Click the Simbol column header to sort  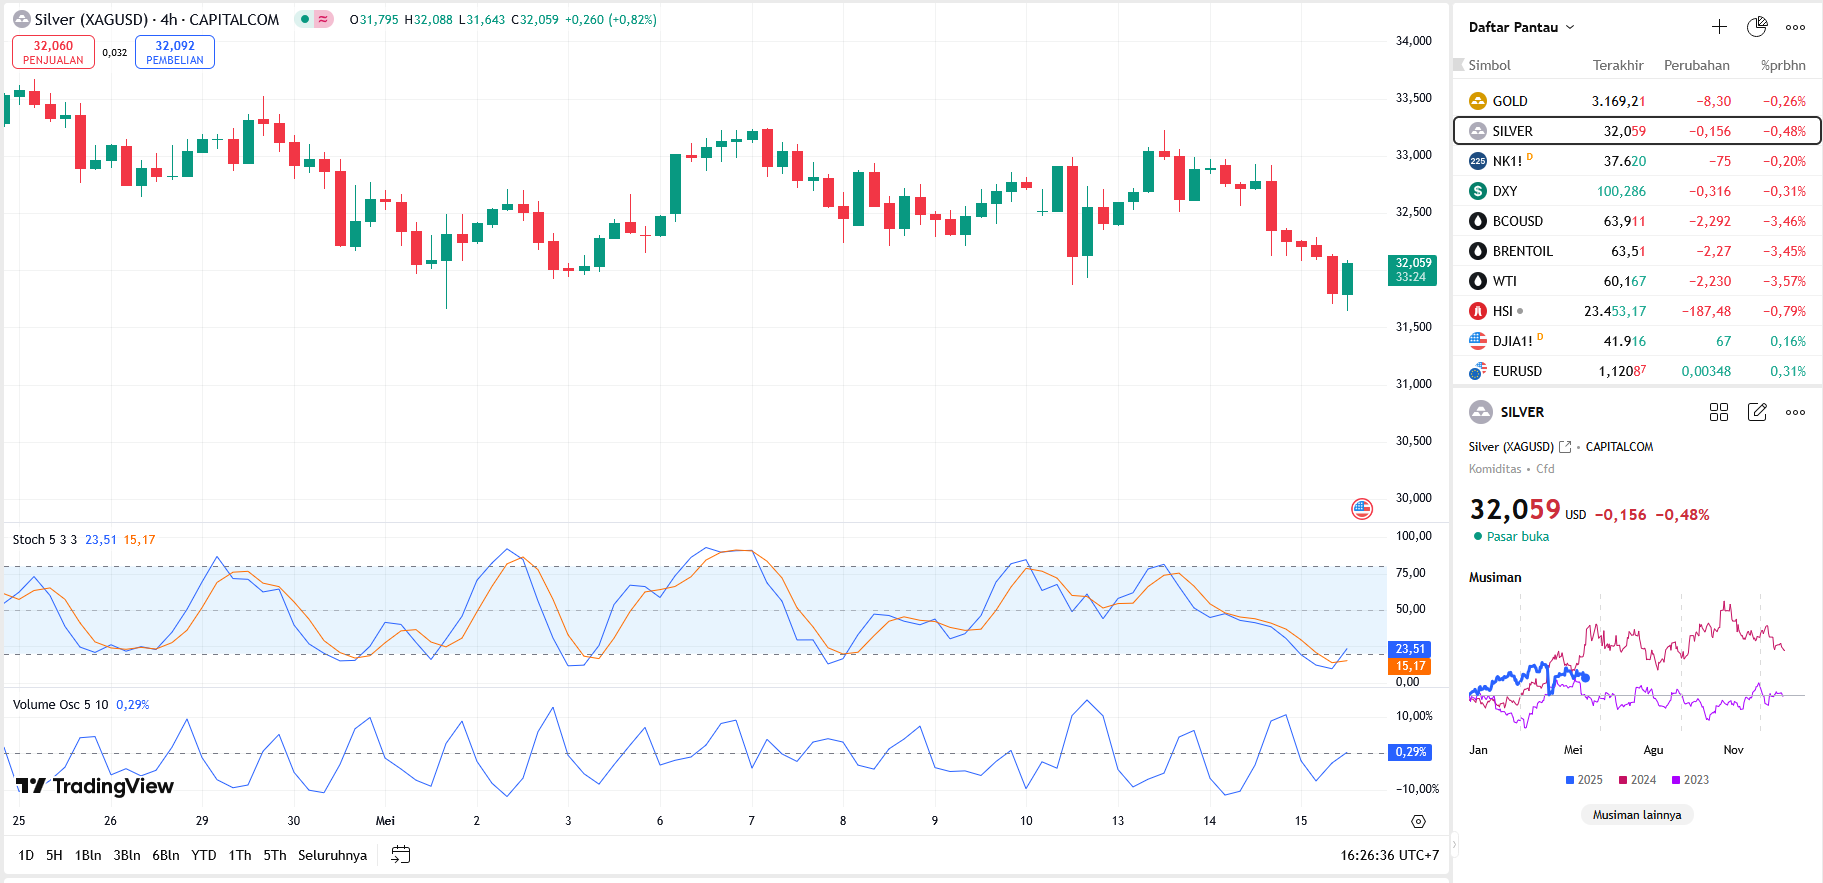coord(1489,65)
